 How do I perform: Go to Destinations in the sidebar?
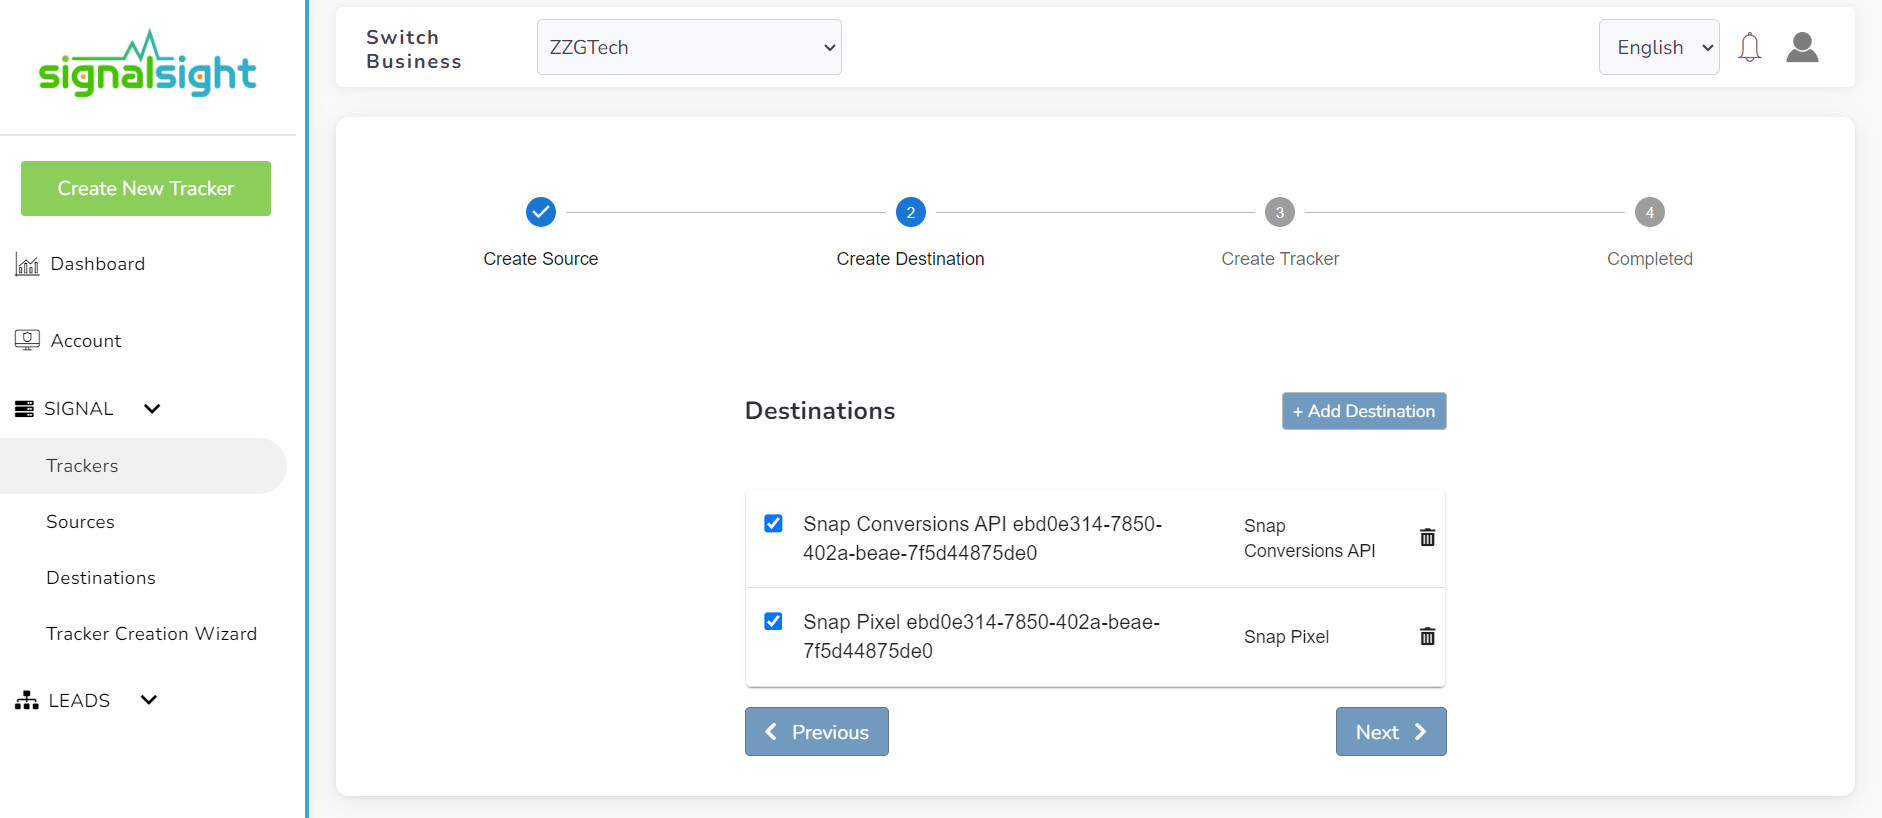click(x=101, y=578)
